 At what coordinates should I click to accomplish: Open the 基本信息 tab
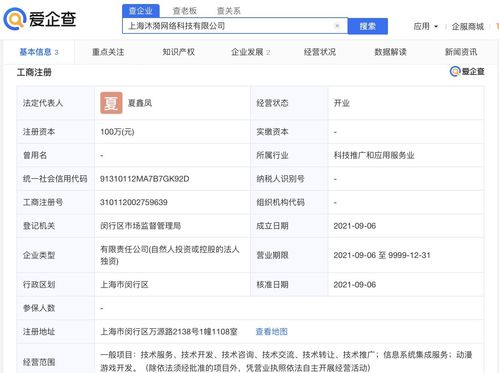coord(39,52)
